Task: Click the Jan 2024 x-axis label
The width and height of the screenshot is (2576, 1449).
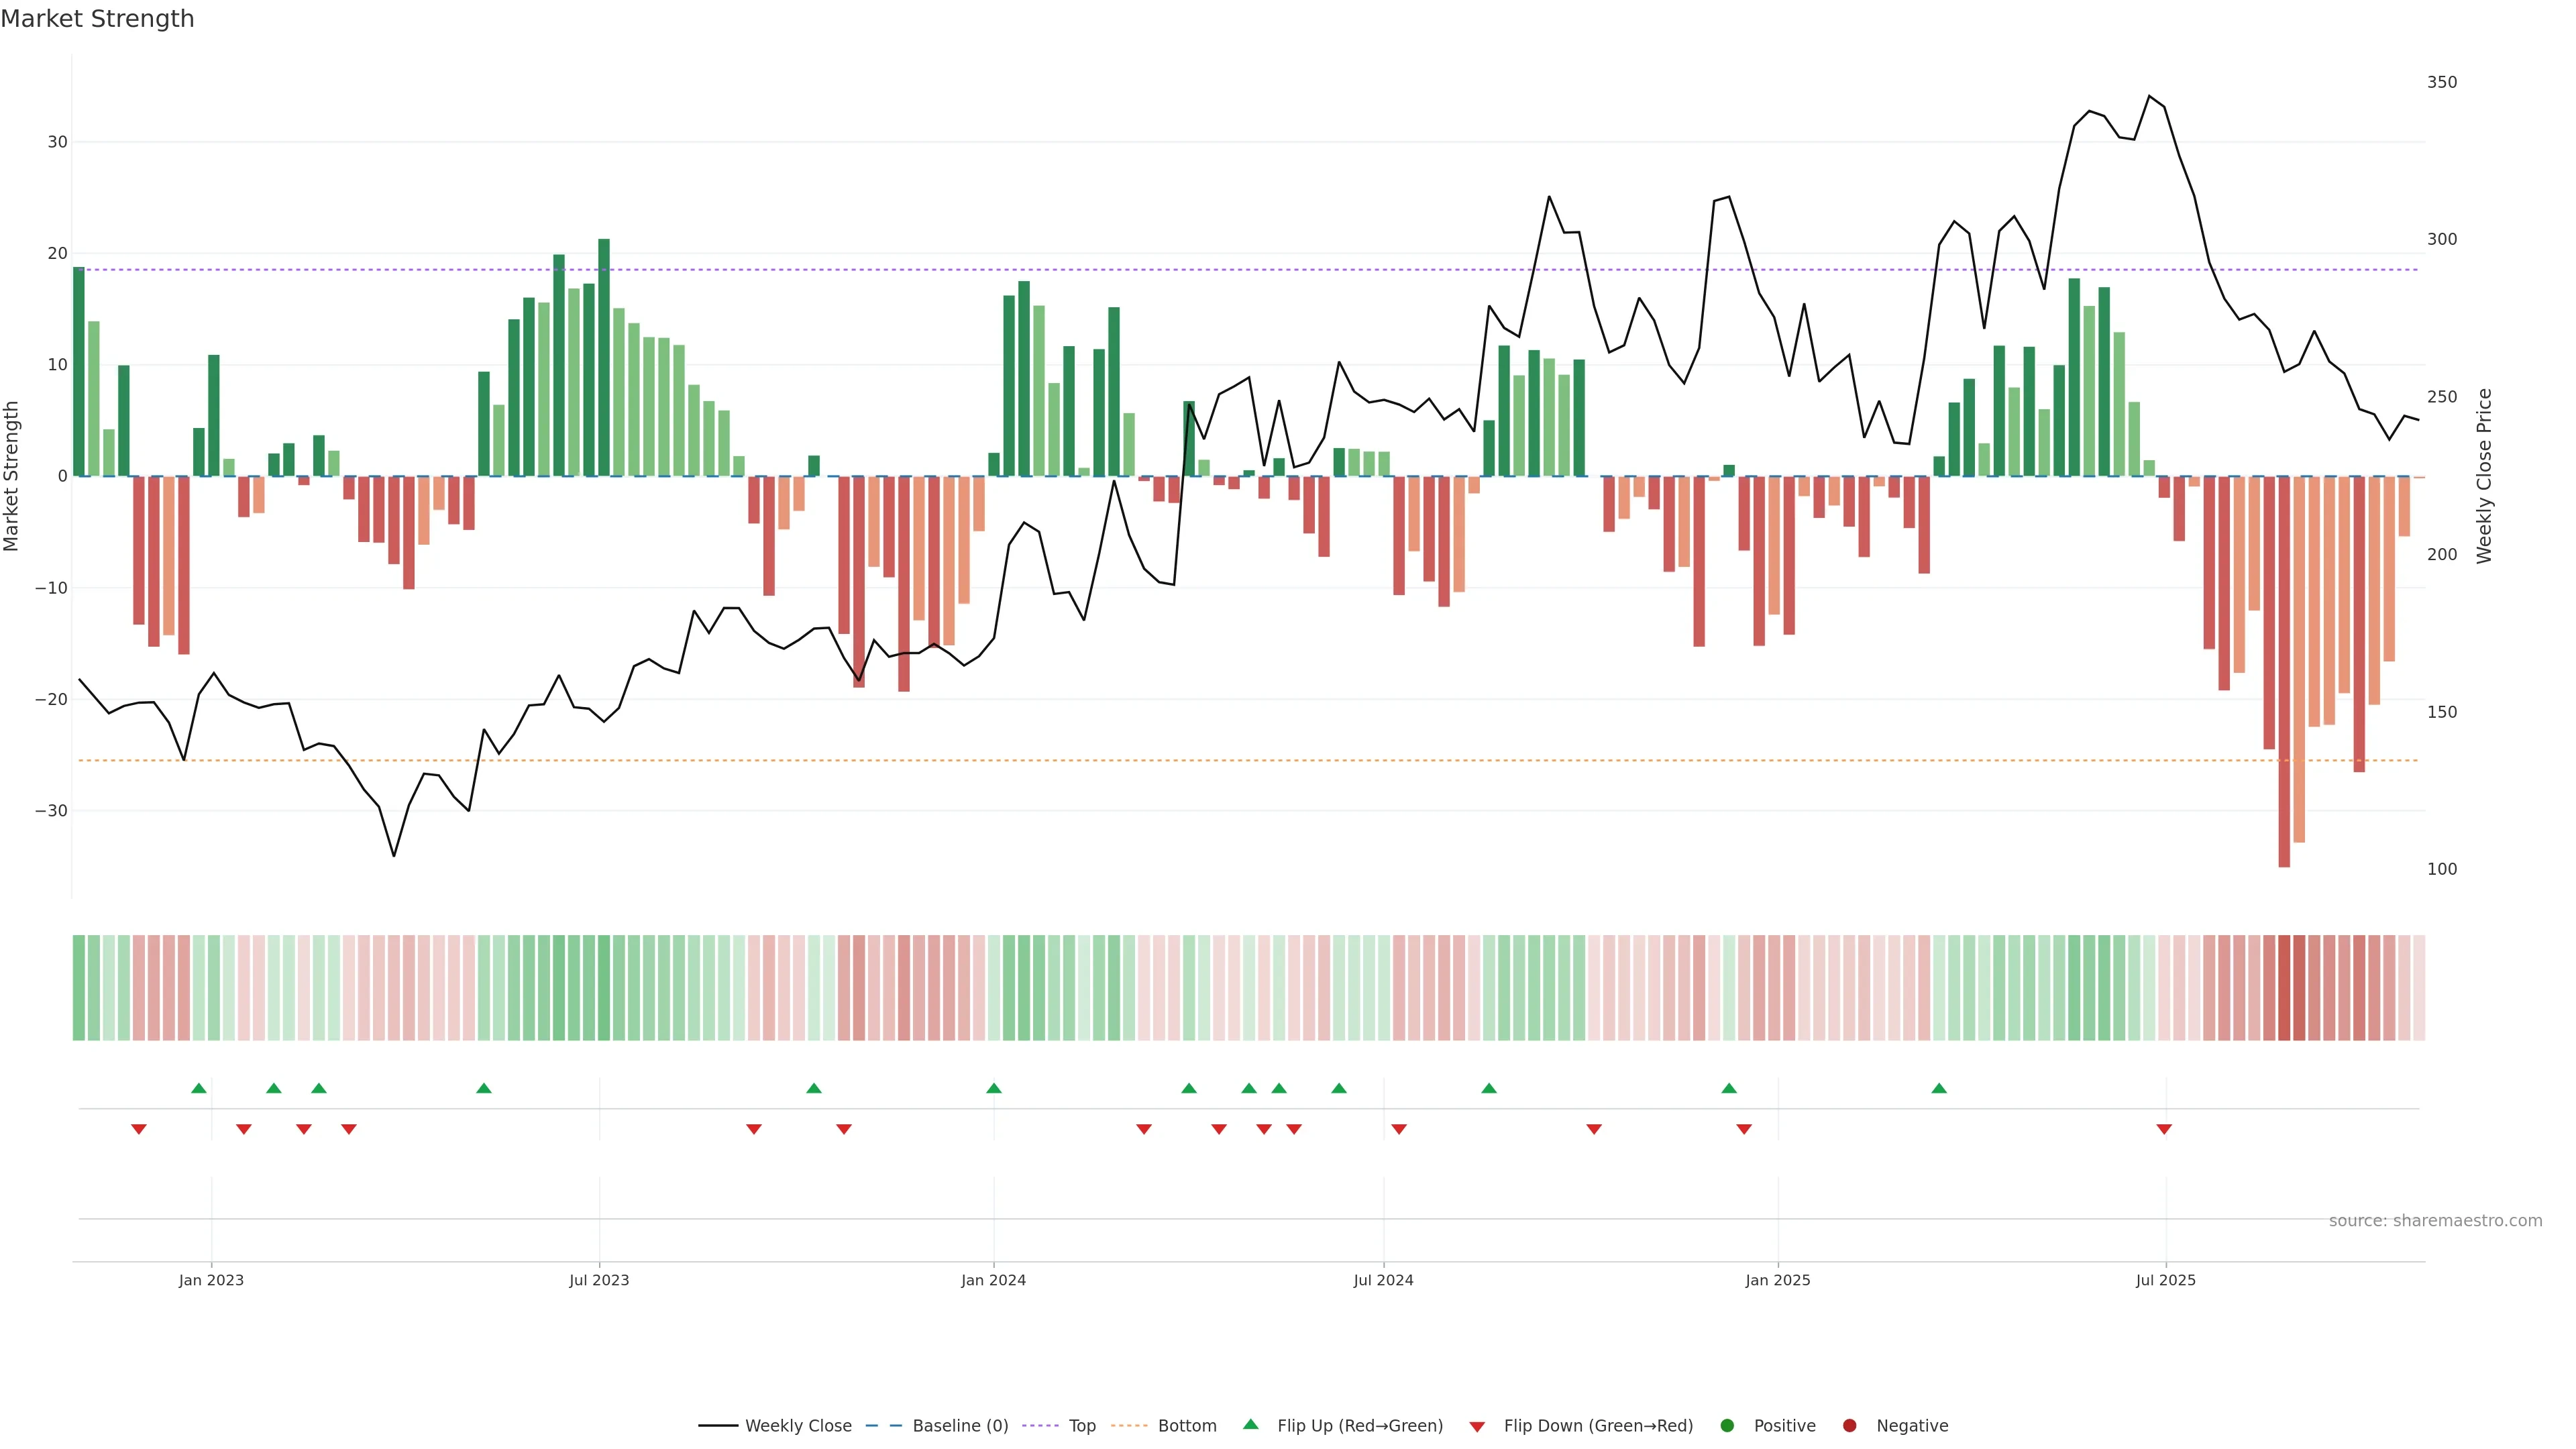Action: tap(993, 1280)
